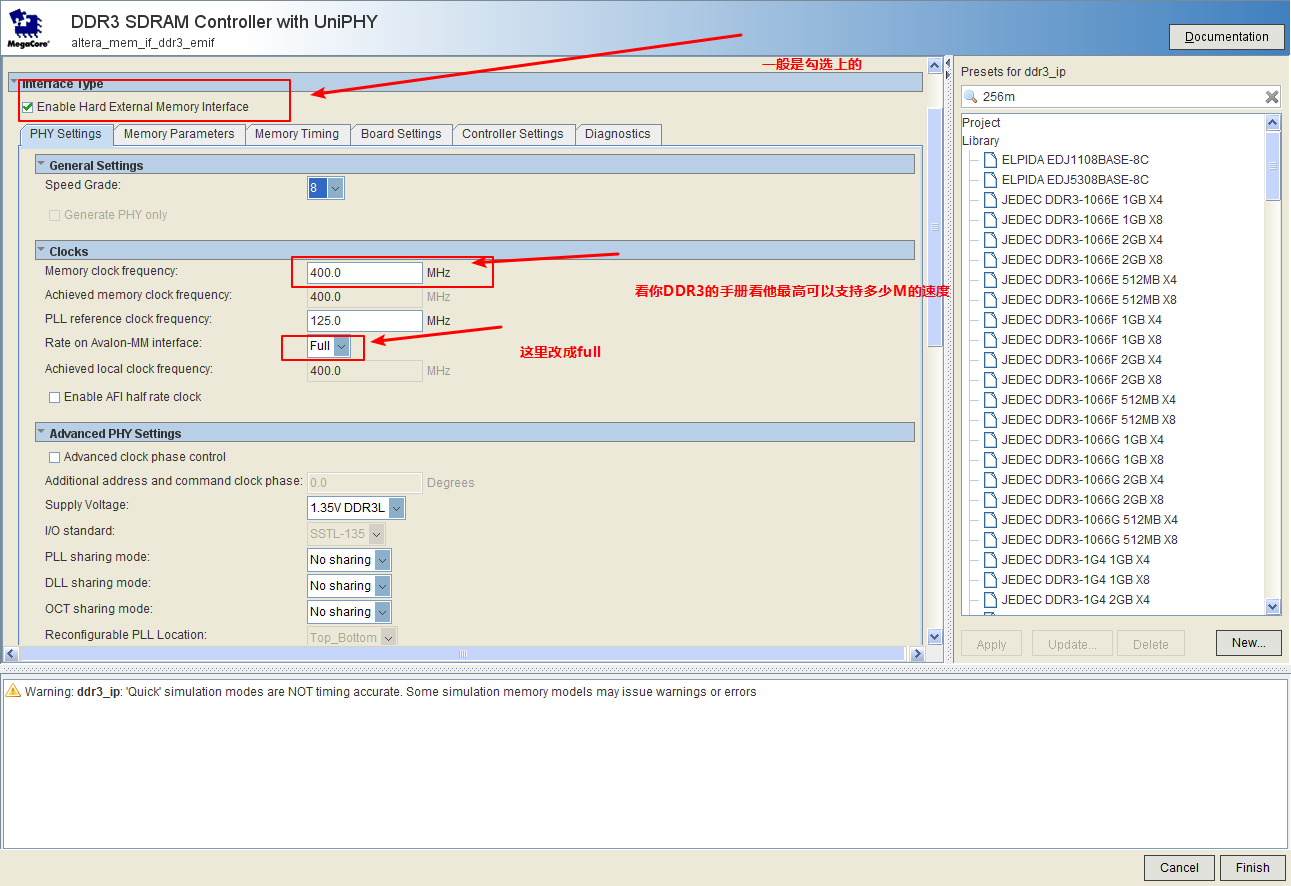1291x886 pixels.
Task: Collapse the General Settings section
Action: (x=41, y=165)
